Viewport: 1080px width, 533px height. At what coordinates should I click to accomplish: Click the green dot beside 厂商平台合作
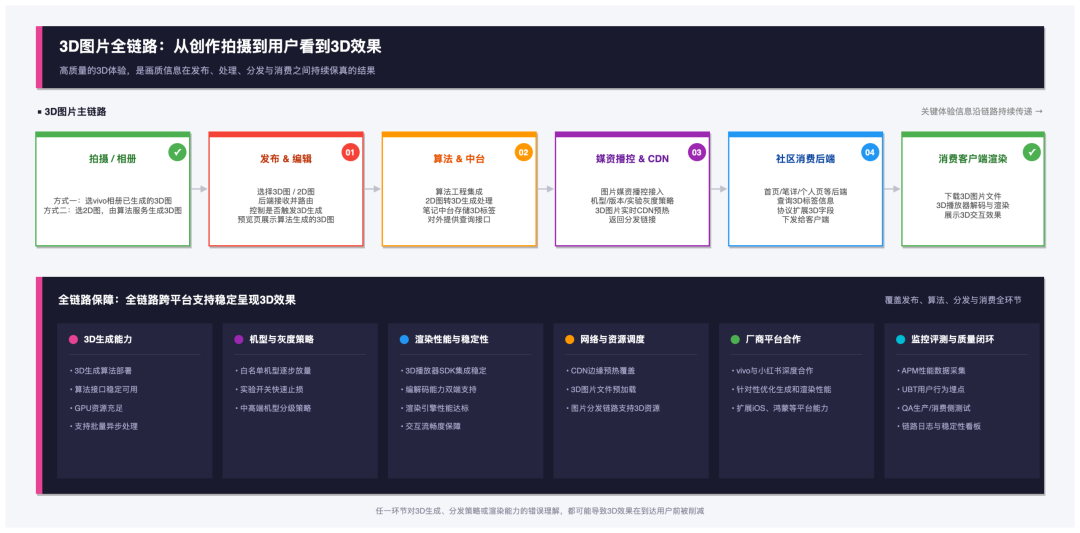point(735,339)
